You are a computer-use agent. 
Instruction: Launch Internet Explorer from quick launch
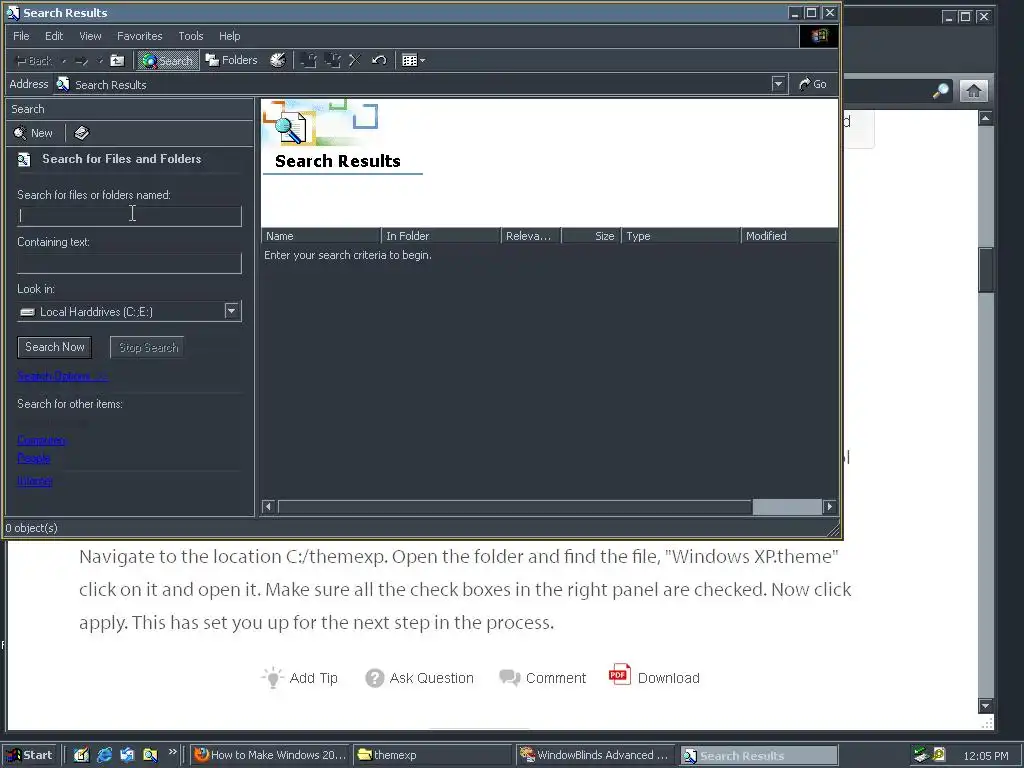point(104,755)
